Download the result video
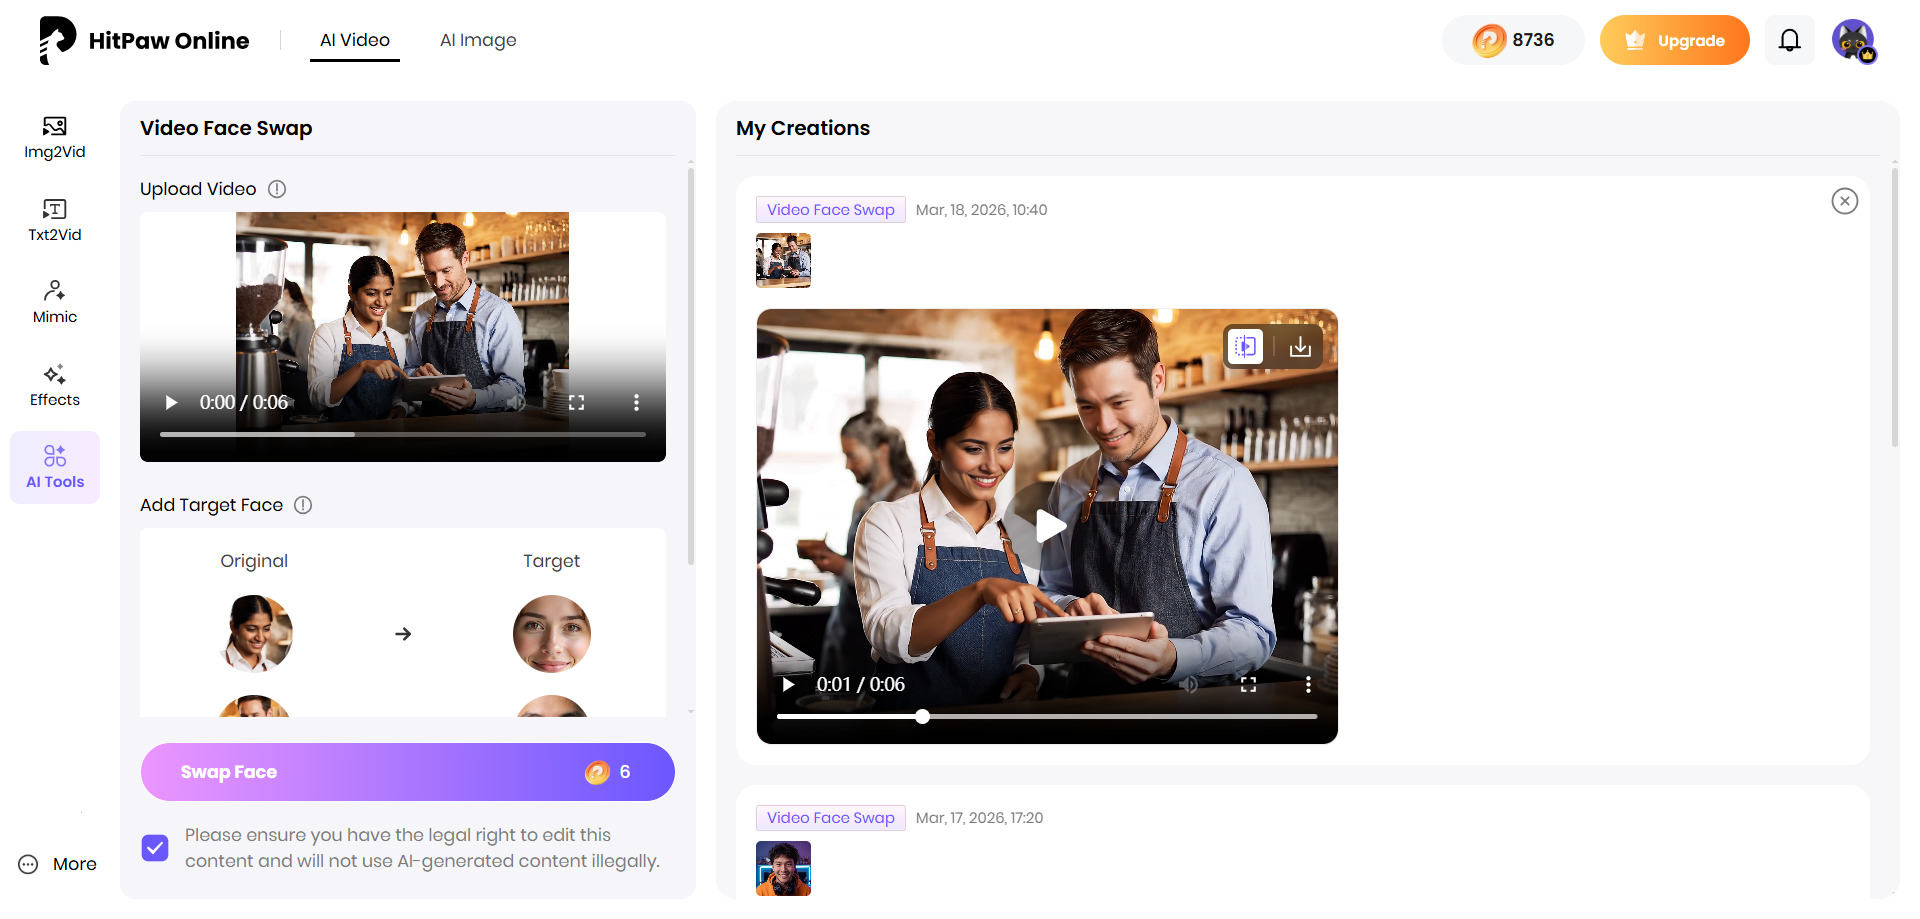Image resolution: width=1920 pixels, height=919 pixels. [x=1300, y=347]
